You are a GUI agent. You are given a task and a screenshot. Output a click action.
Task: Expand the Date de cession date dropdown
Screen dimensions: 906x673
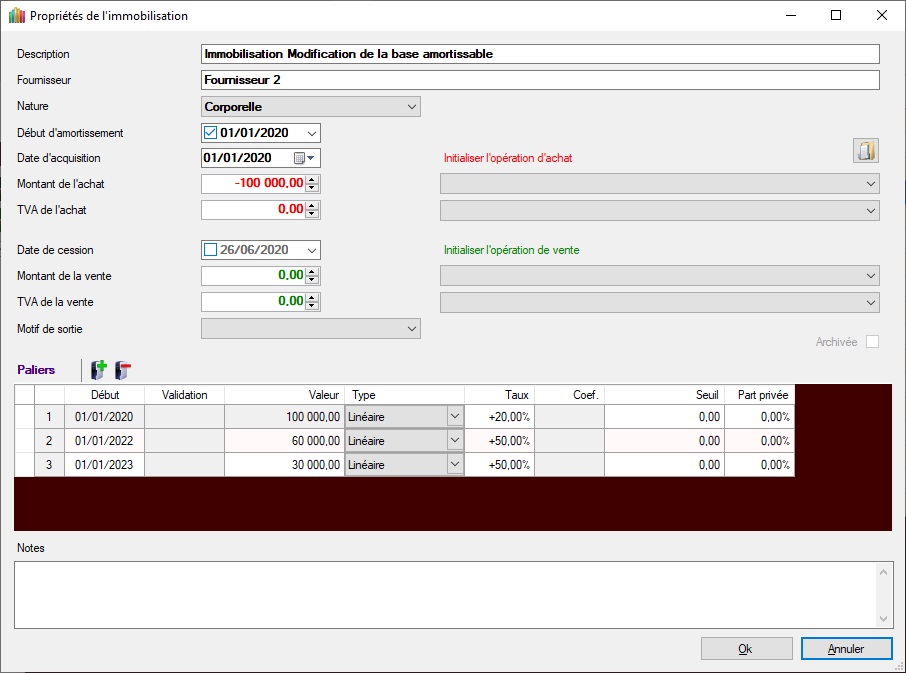click(312, 250)
